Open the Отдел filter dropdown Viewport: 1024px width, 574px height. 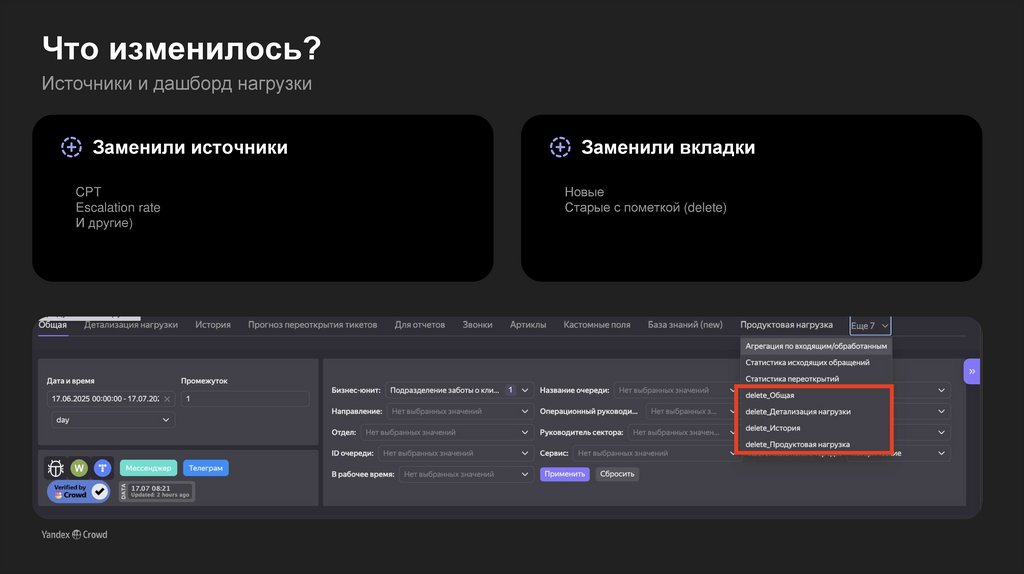click(x=446, y=432)
